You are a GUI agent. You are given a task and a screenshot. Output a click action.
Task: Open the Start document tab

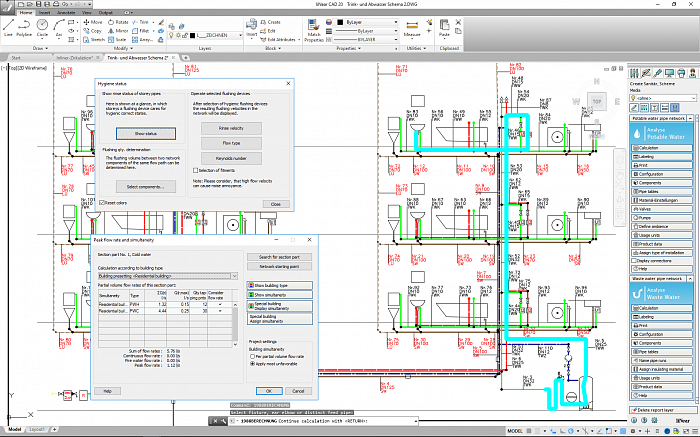[x=16, y=58]
